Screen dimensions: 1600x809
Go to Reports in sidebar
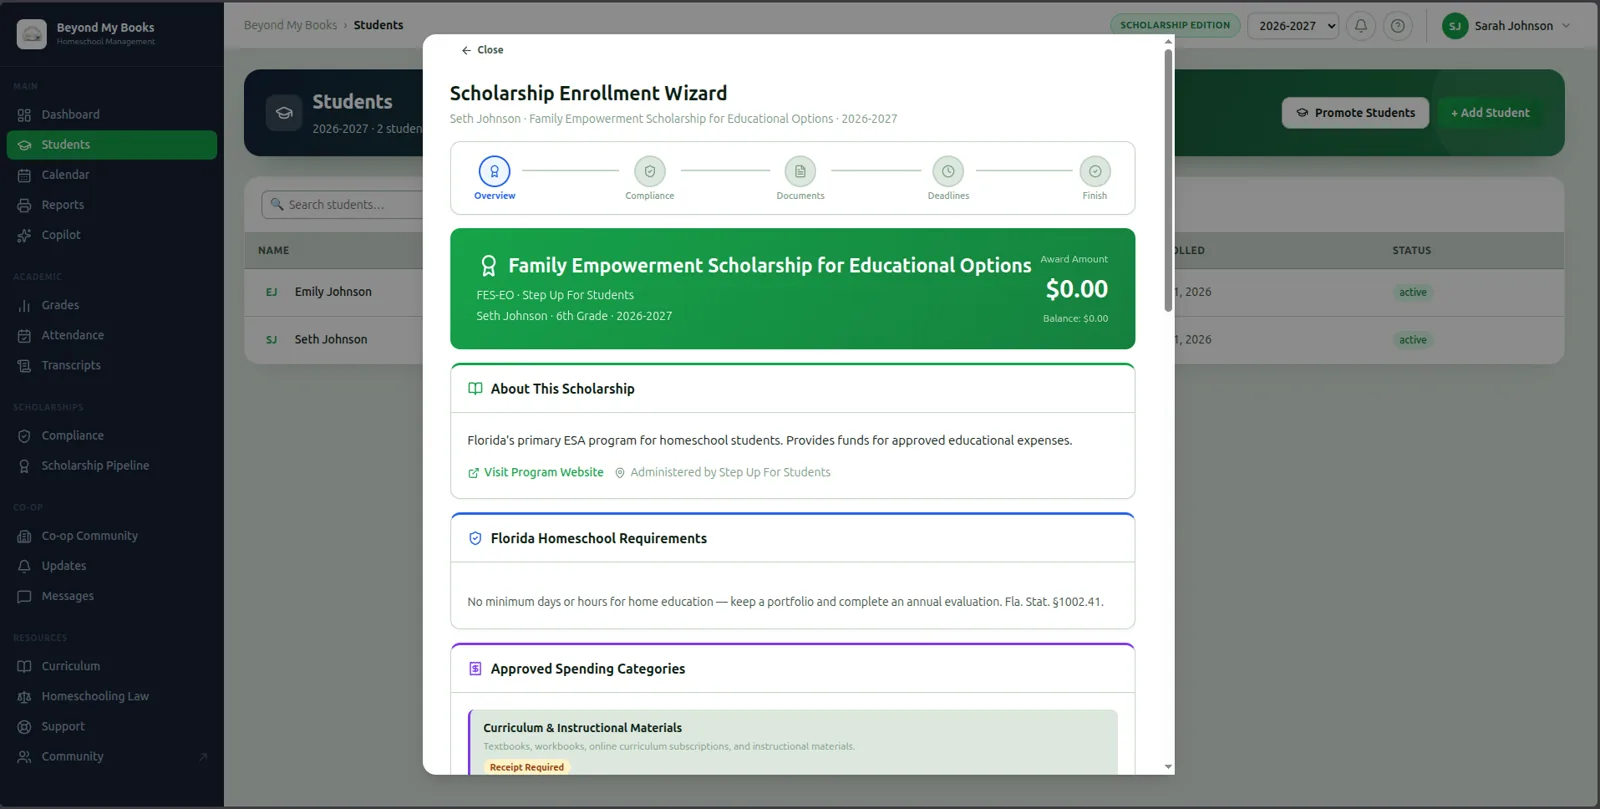[112, 205]
